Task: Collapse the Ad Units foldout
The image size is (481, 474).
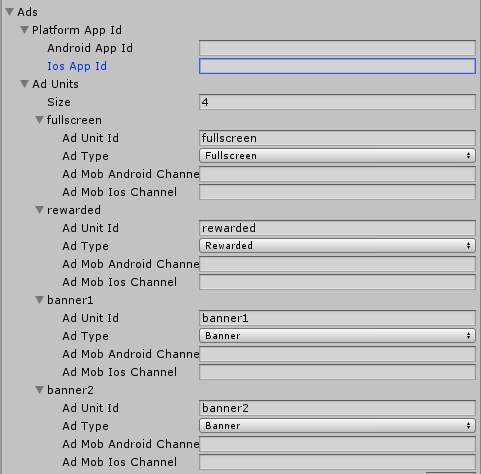Action: pyautogui.click(x=24, y=84)
